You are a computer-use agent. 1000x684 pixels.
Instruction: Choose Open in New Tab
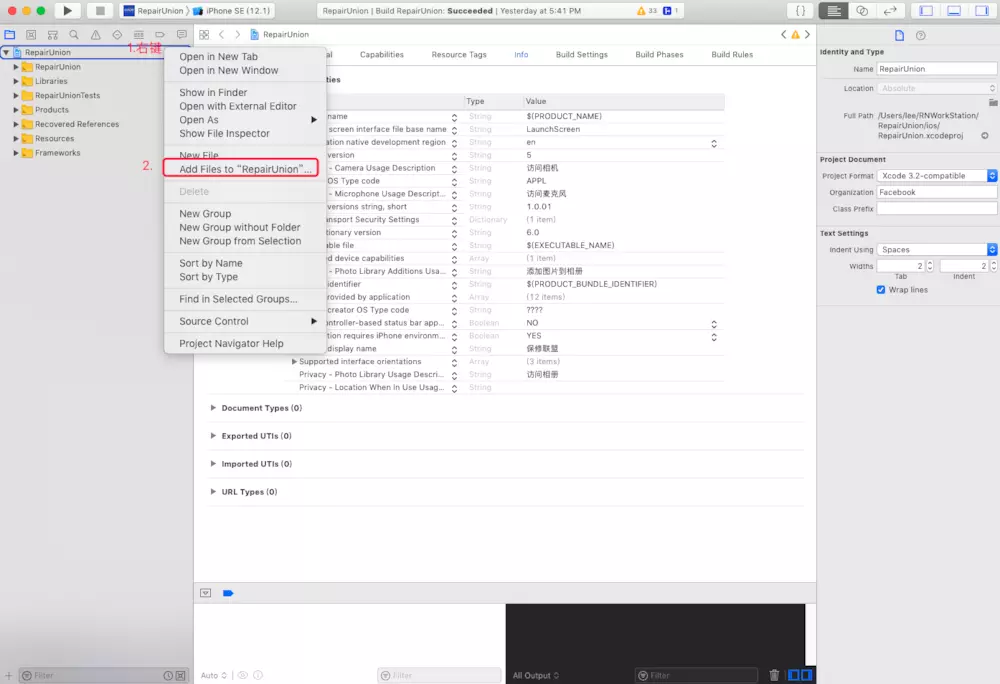click(x=218, y=57)
